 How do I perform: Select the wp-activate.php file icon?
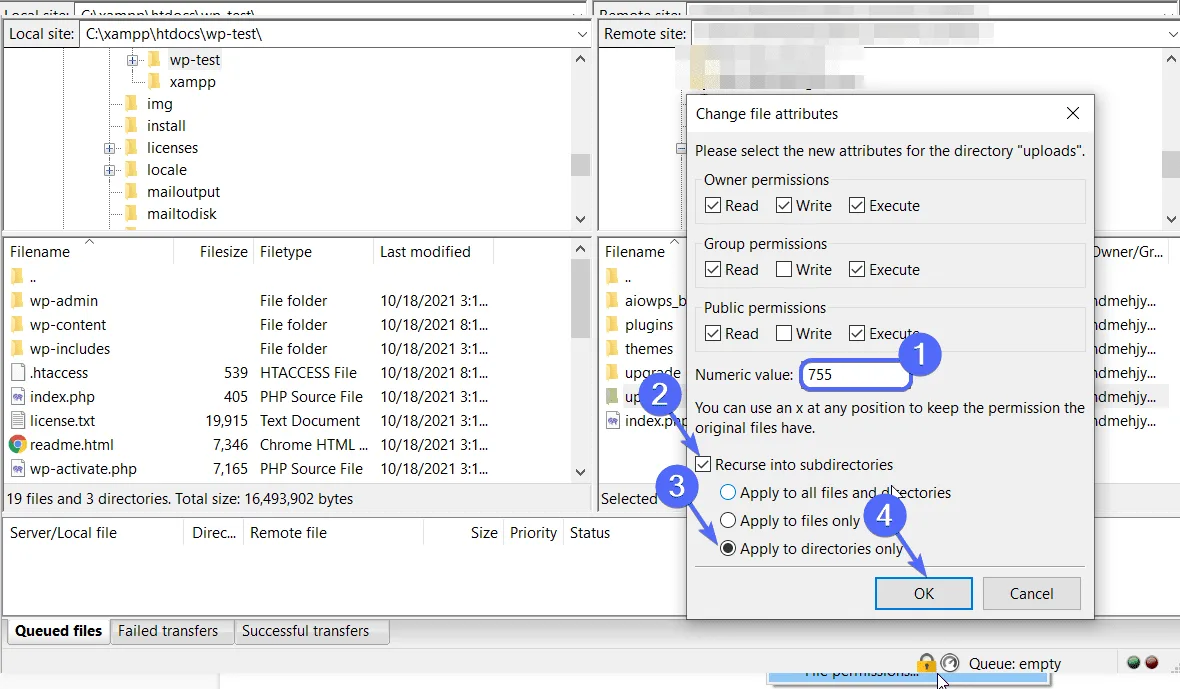click(18, 469)
